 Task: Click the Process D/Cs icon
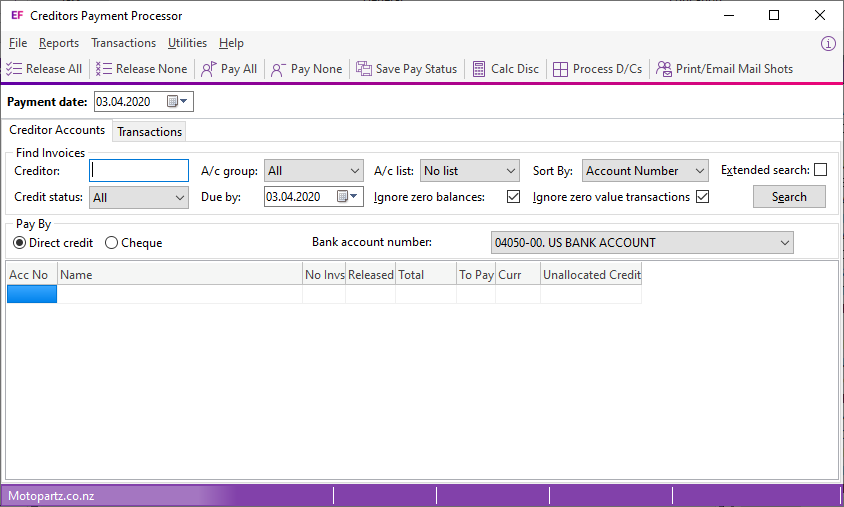point(560,69)
